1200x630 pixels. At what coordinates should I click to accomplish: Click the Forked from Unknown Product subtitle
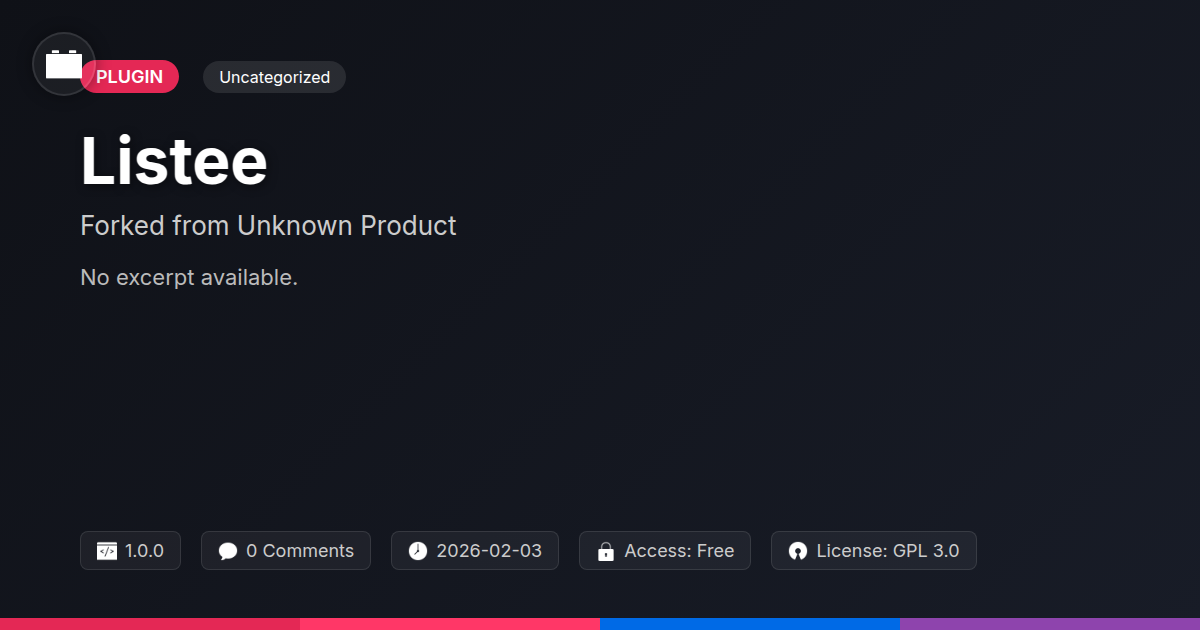pos(268,225)
